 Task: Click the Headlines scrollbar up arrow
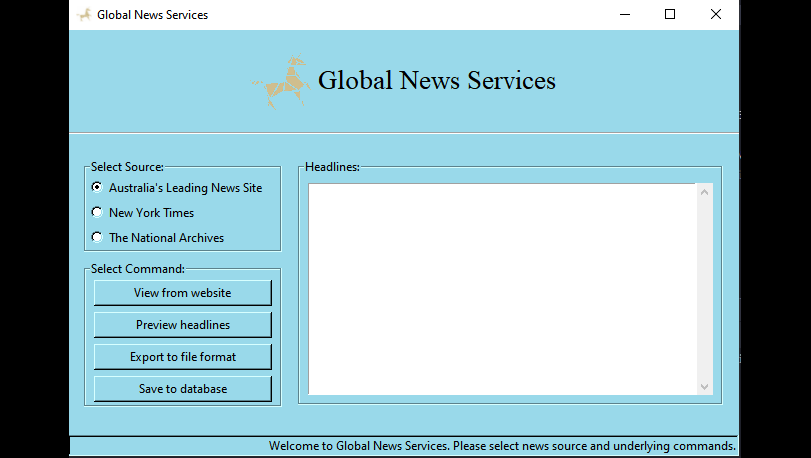pyautogui.click(x=704, y=192)
